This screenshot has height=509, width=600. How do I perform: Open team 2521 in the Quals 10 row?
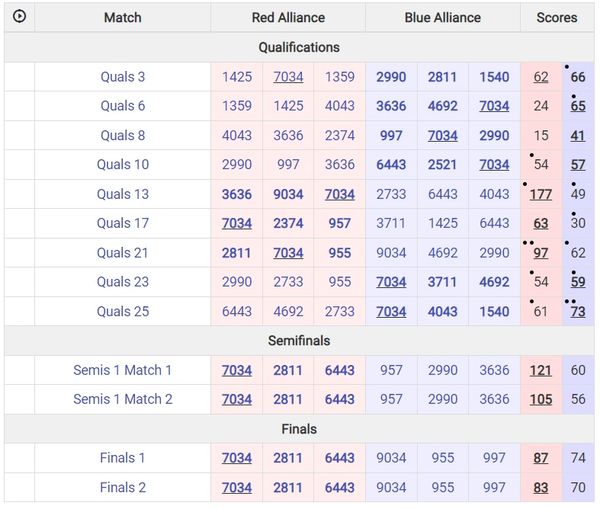pyautogui.click(x=442, y=165)
